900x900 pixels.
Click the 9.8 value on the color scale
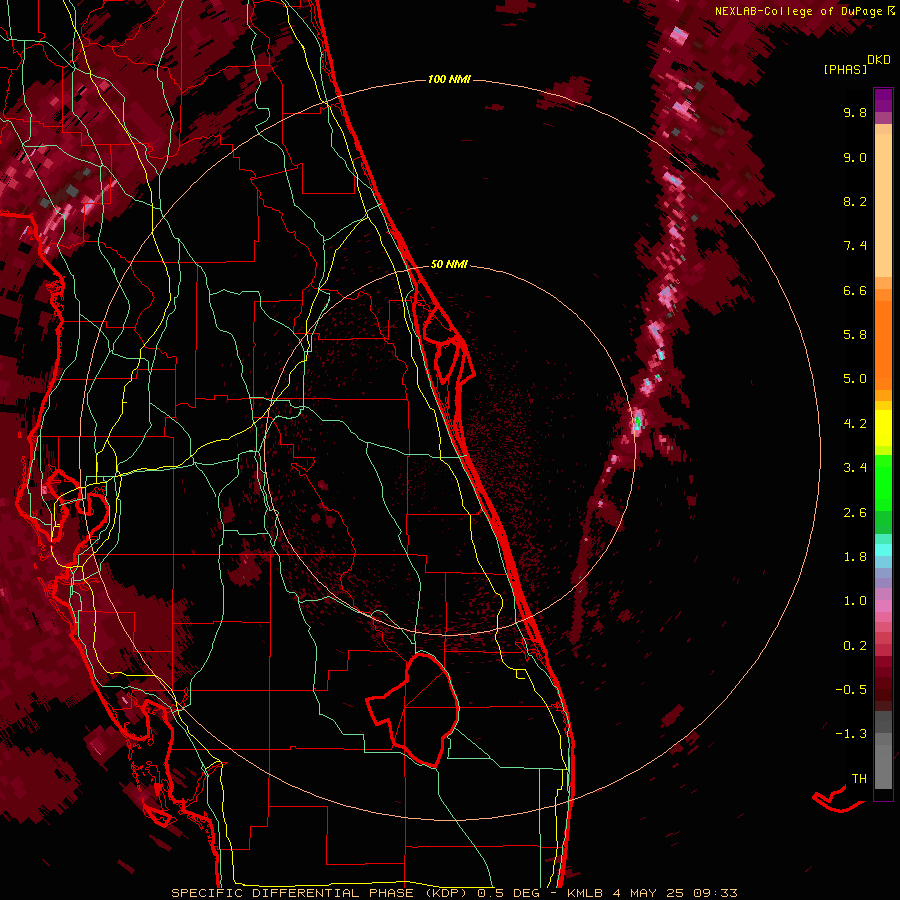pos(855,112)
